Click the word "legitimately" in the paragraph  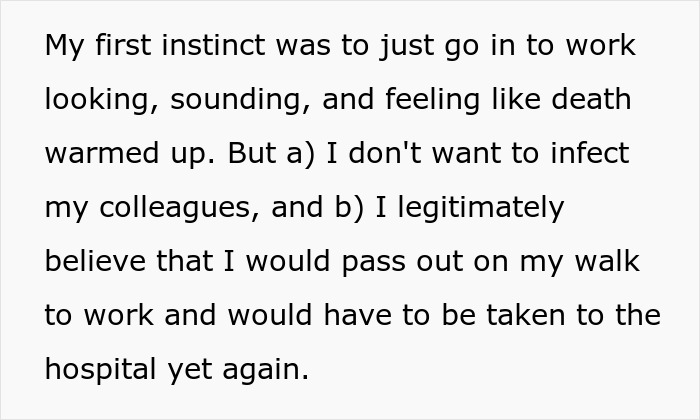tap(490, 208)
